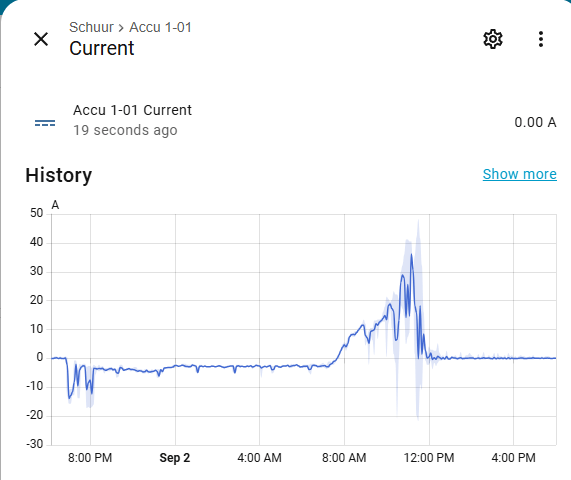This screenshot has height=480, width=571.
Task: Select the Schuur breadcrumb
Action: tap(91, 27)
